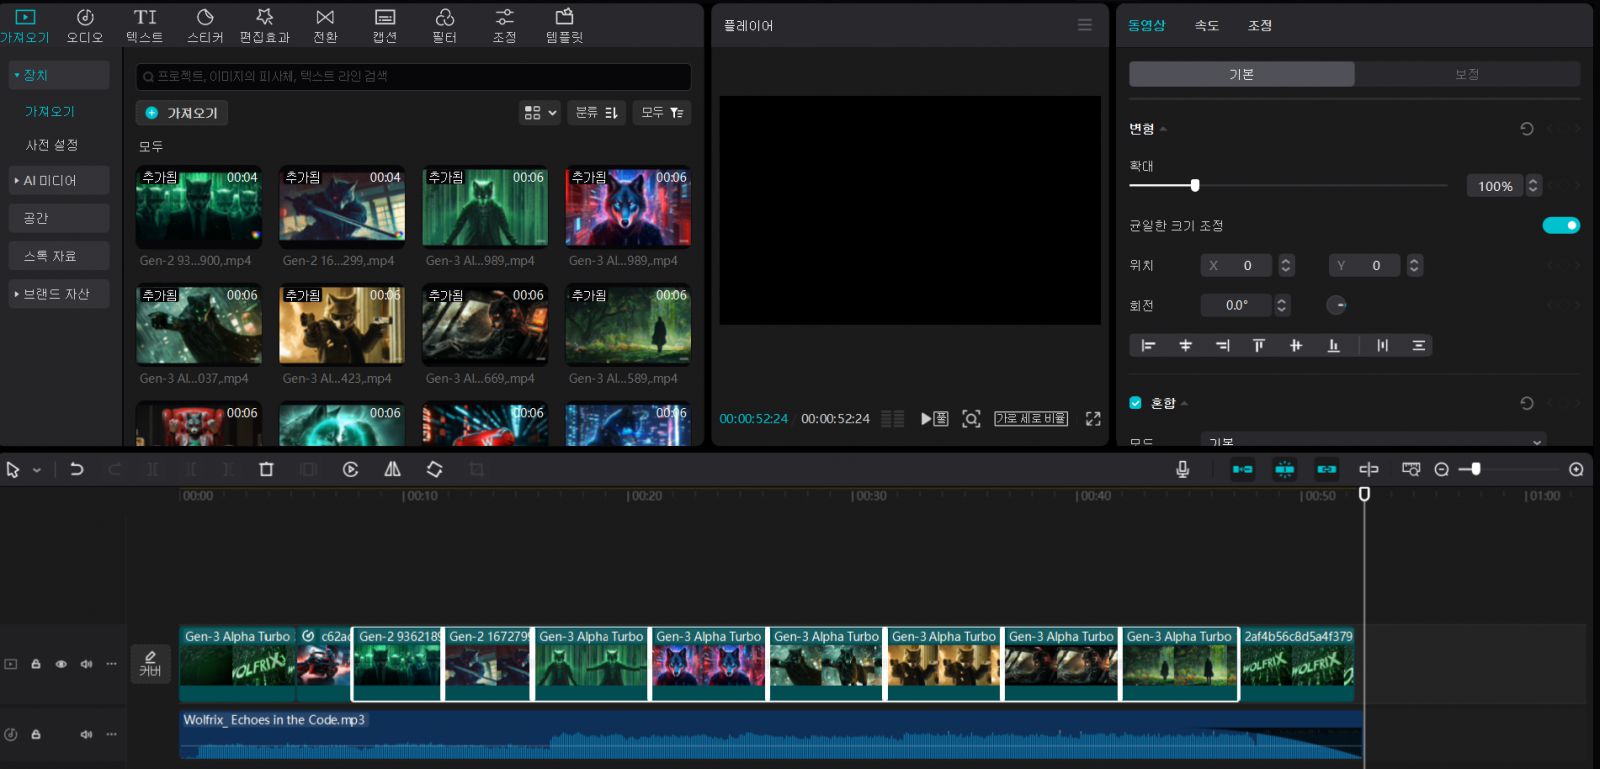This screenshot has height=769, width=1600.
Task: Toggle the timeline preview axis icon
Action: [1369, 469]
